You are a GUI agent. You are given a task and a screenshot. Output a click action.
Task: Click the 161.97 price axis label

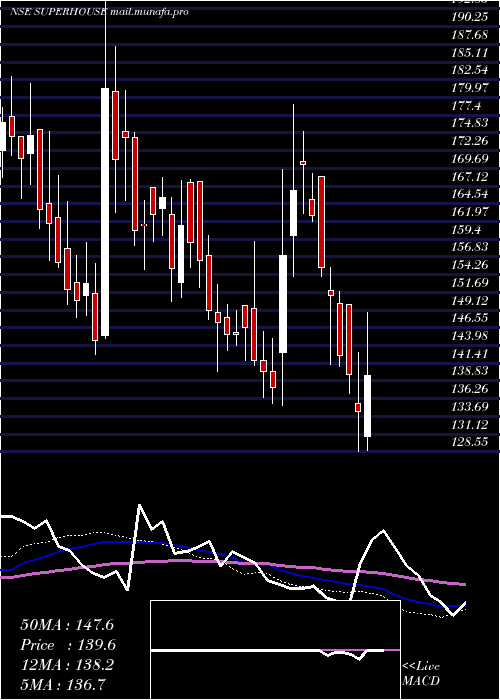click(472, 212)
